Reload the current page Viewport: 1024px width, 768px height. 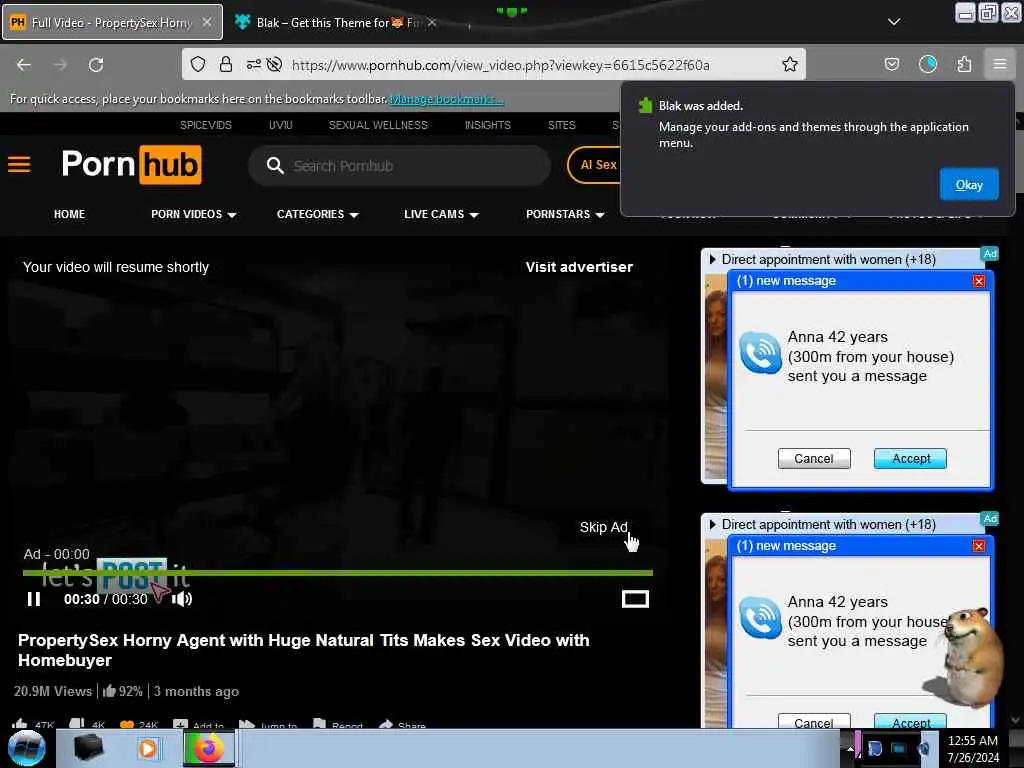[96, 65]
